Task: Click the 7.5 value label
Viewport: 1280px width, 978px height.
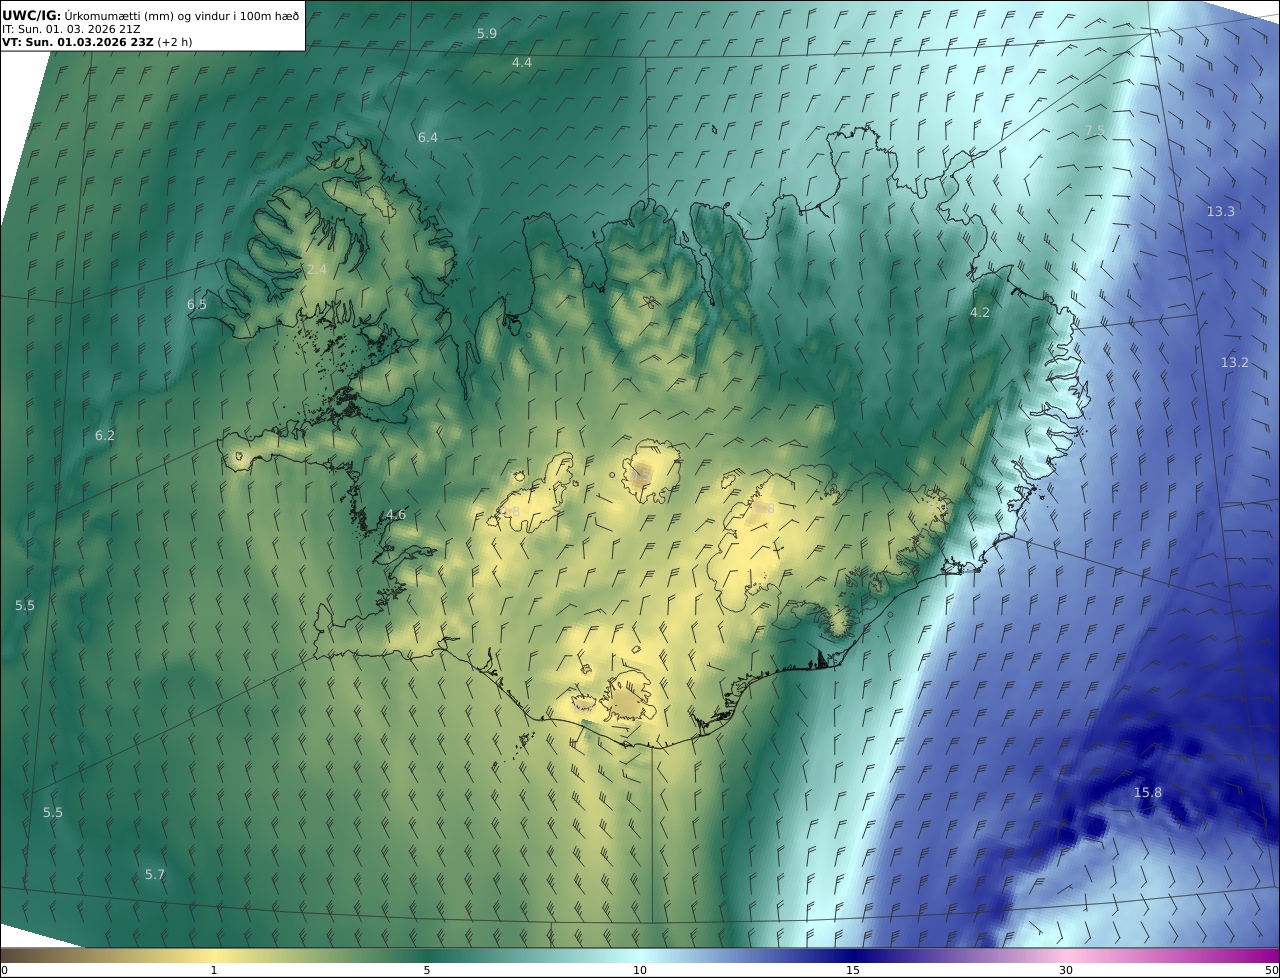Action: pyautogui.click(x=1095, y=131)
